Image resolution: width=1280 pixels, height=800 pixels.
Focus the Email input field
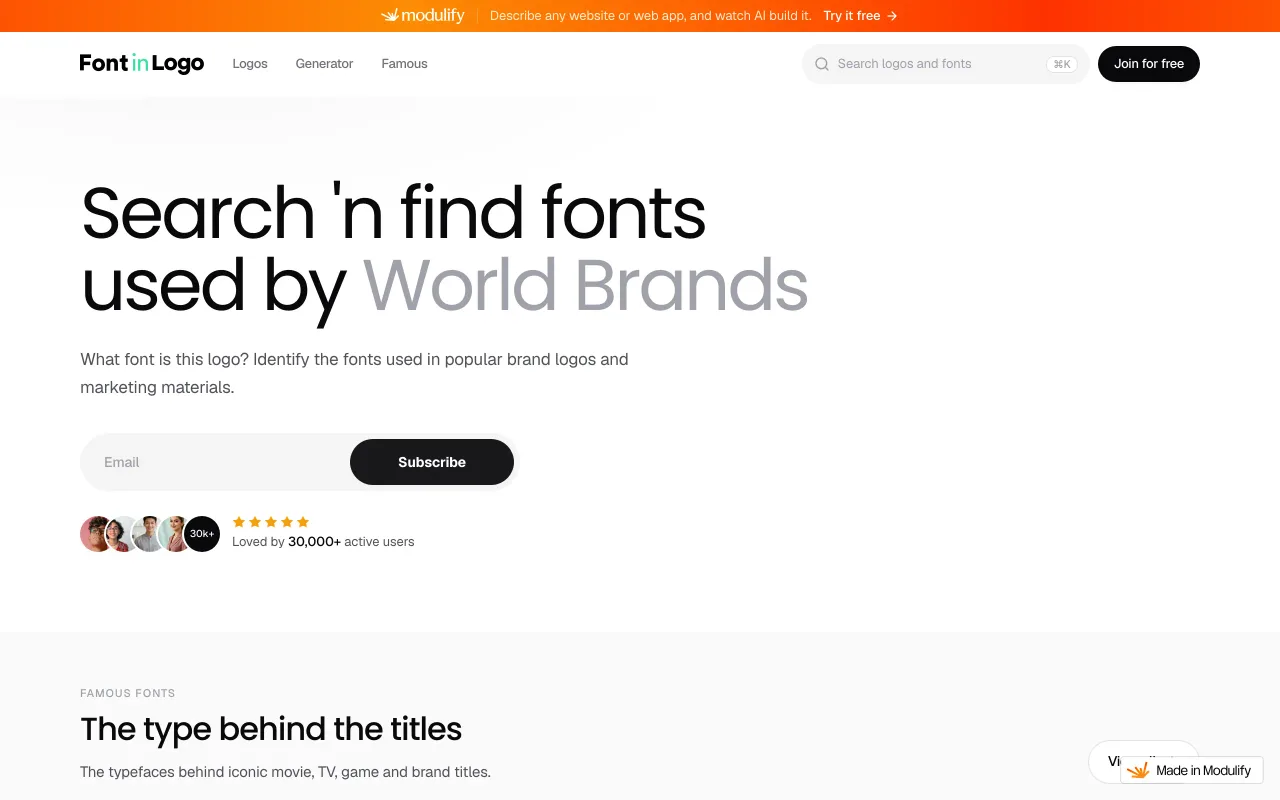(x=215, y=462)
